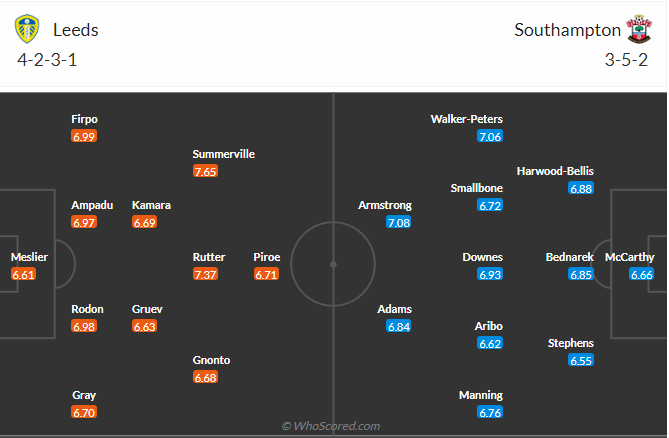Click Summerville's 7.65 rating badge

pos(206,171)
